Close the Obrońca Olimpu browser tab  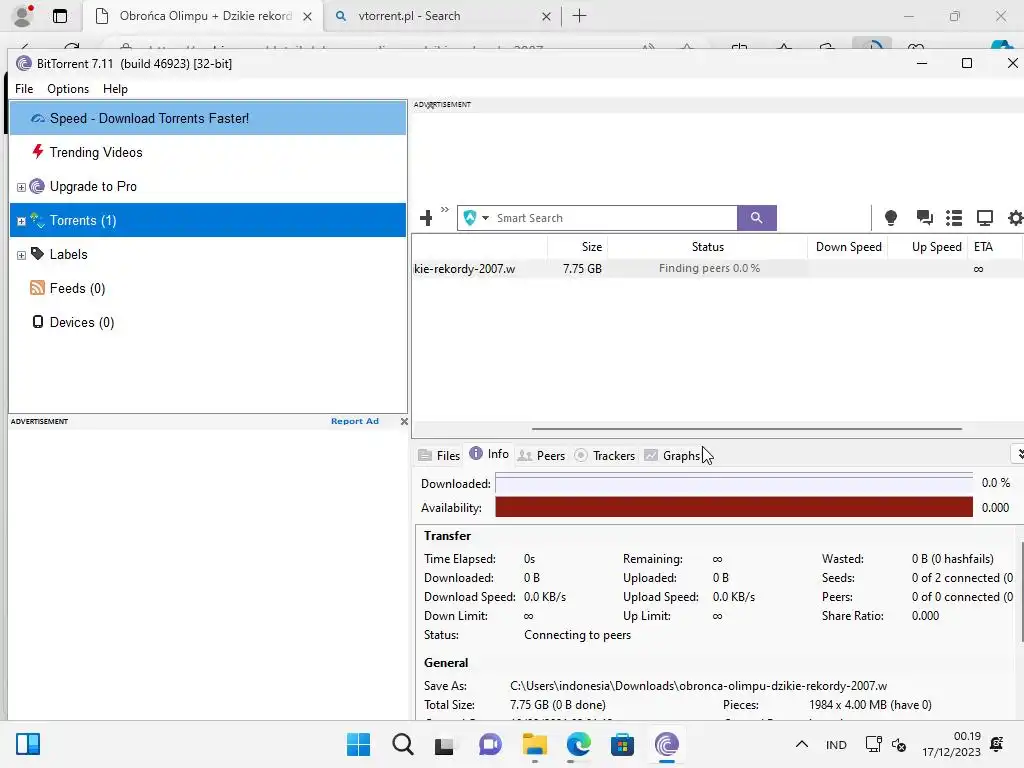(x=307, y=16)
